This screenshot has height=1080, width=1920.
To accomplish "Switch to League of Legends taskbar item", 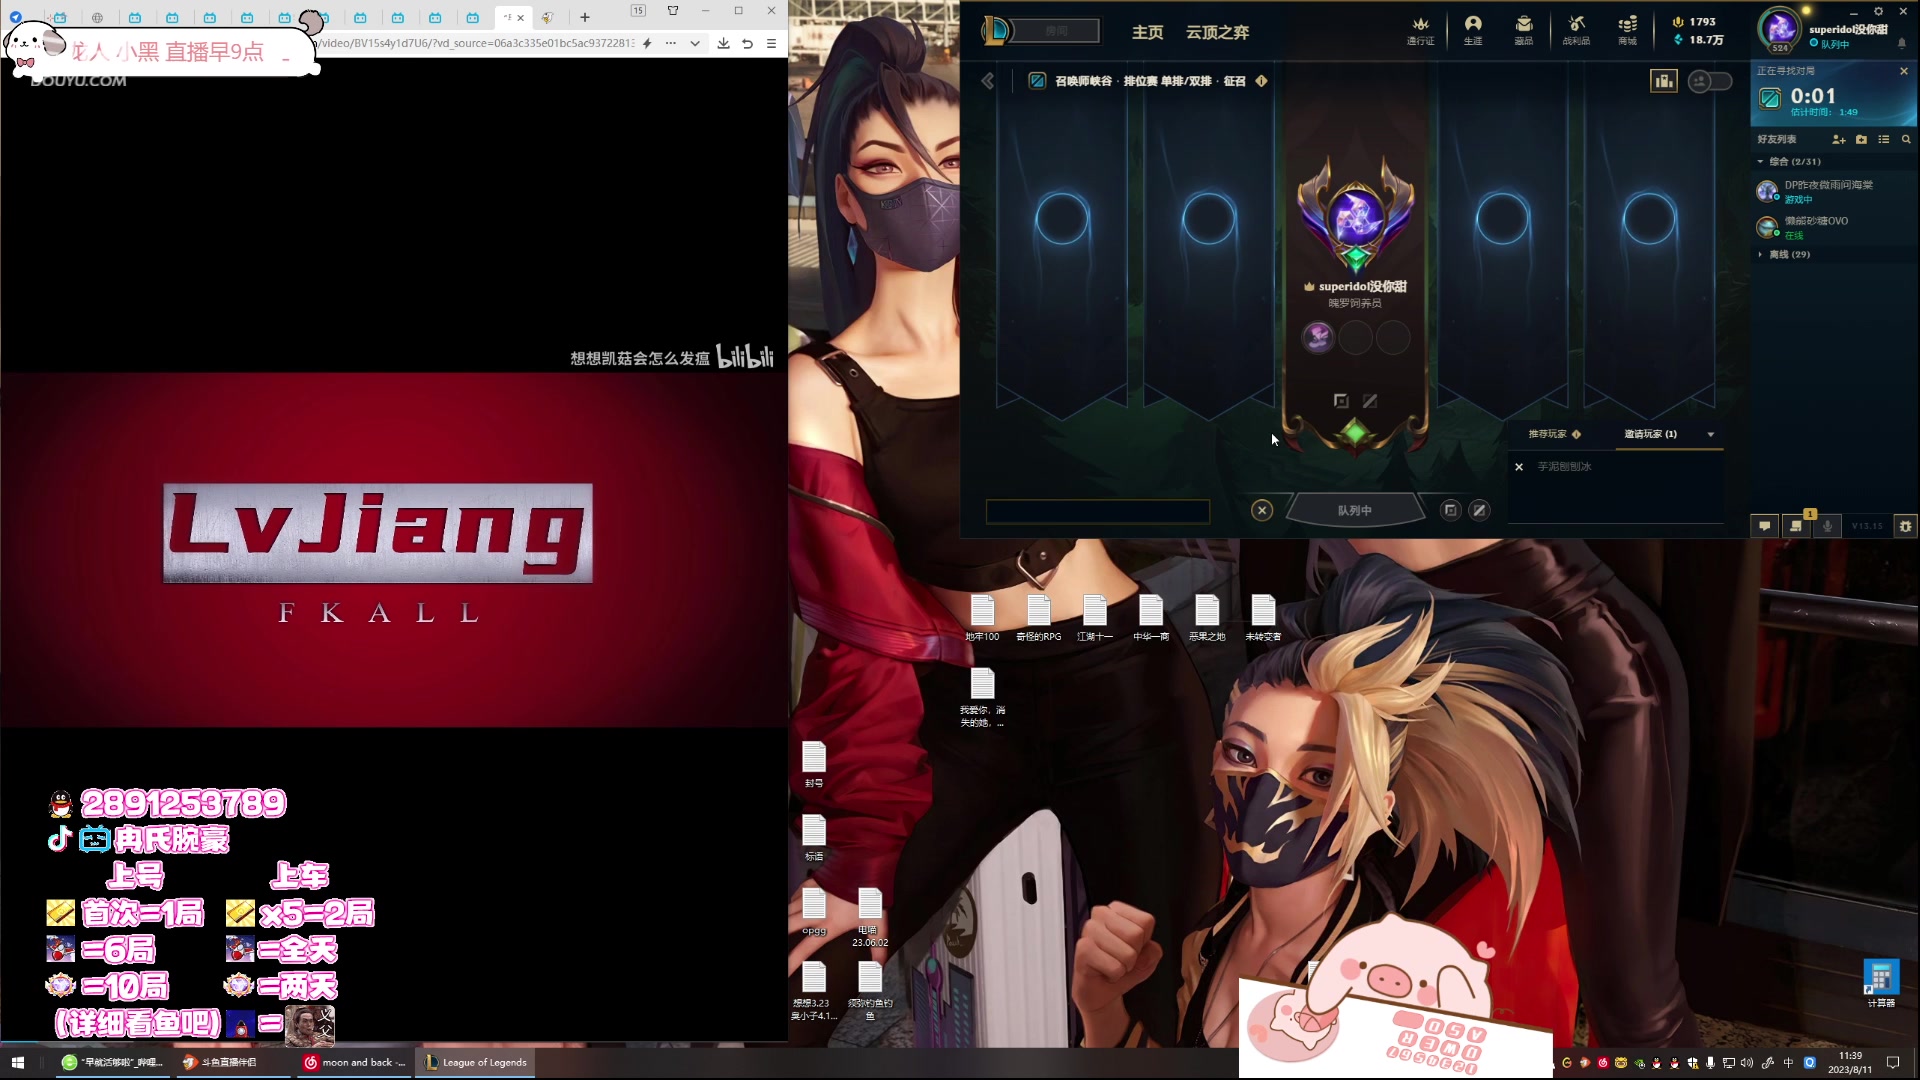I will point(476,1062).
